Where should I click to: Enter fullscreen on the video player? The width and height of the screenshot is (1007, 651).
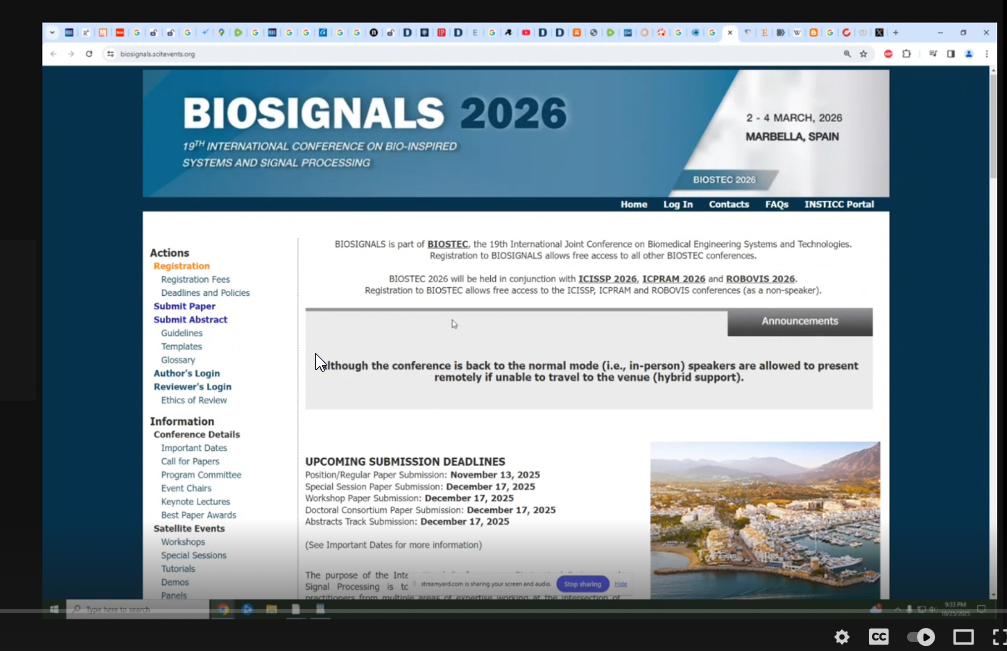pyautogui.click(x=998, y=637)
